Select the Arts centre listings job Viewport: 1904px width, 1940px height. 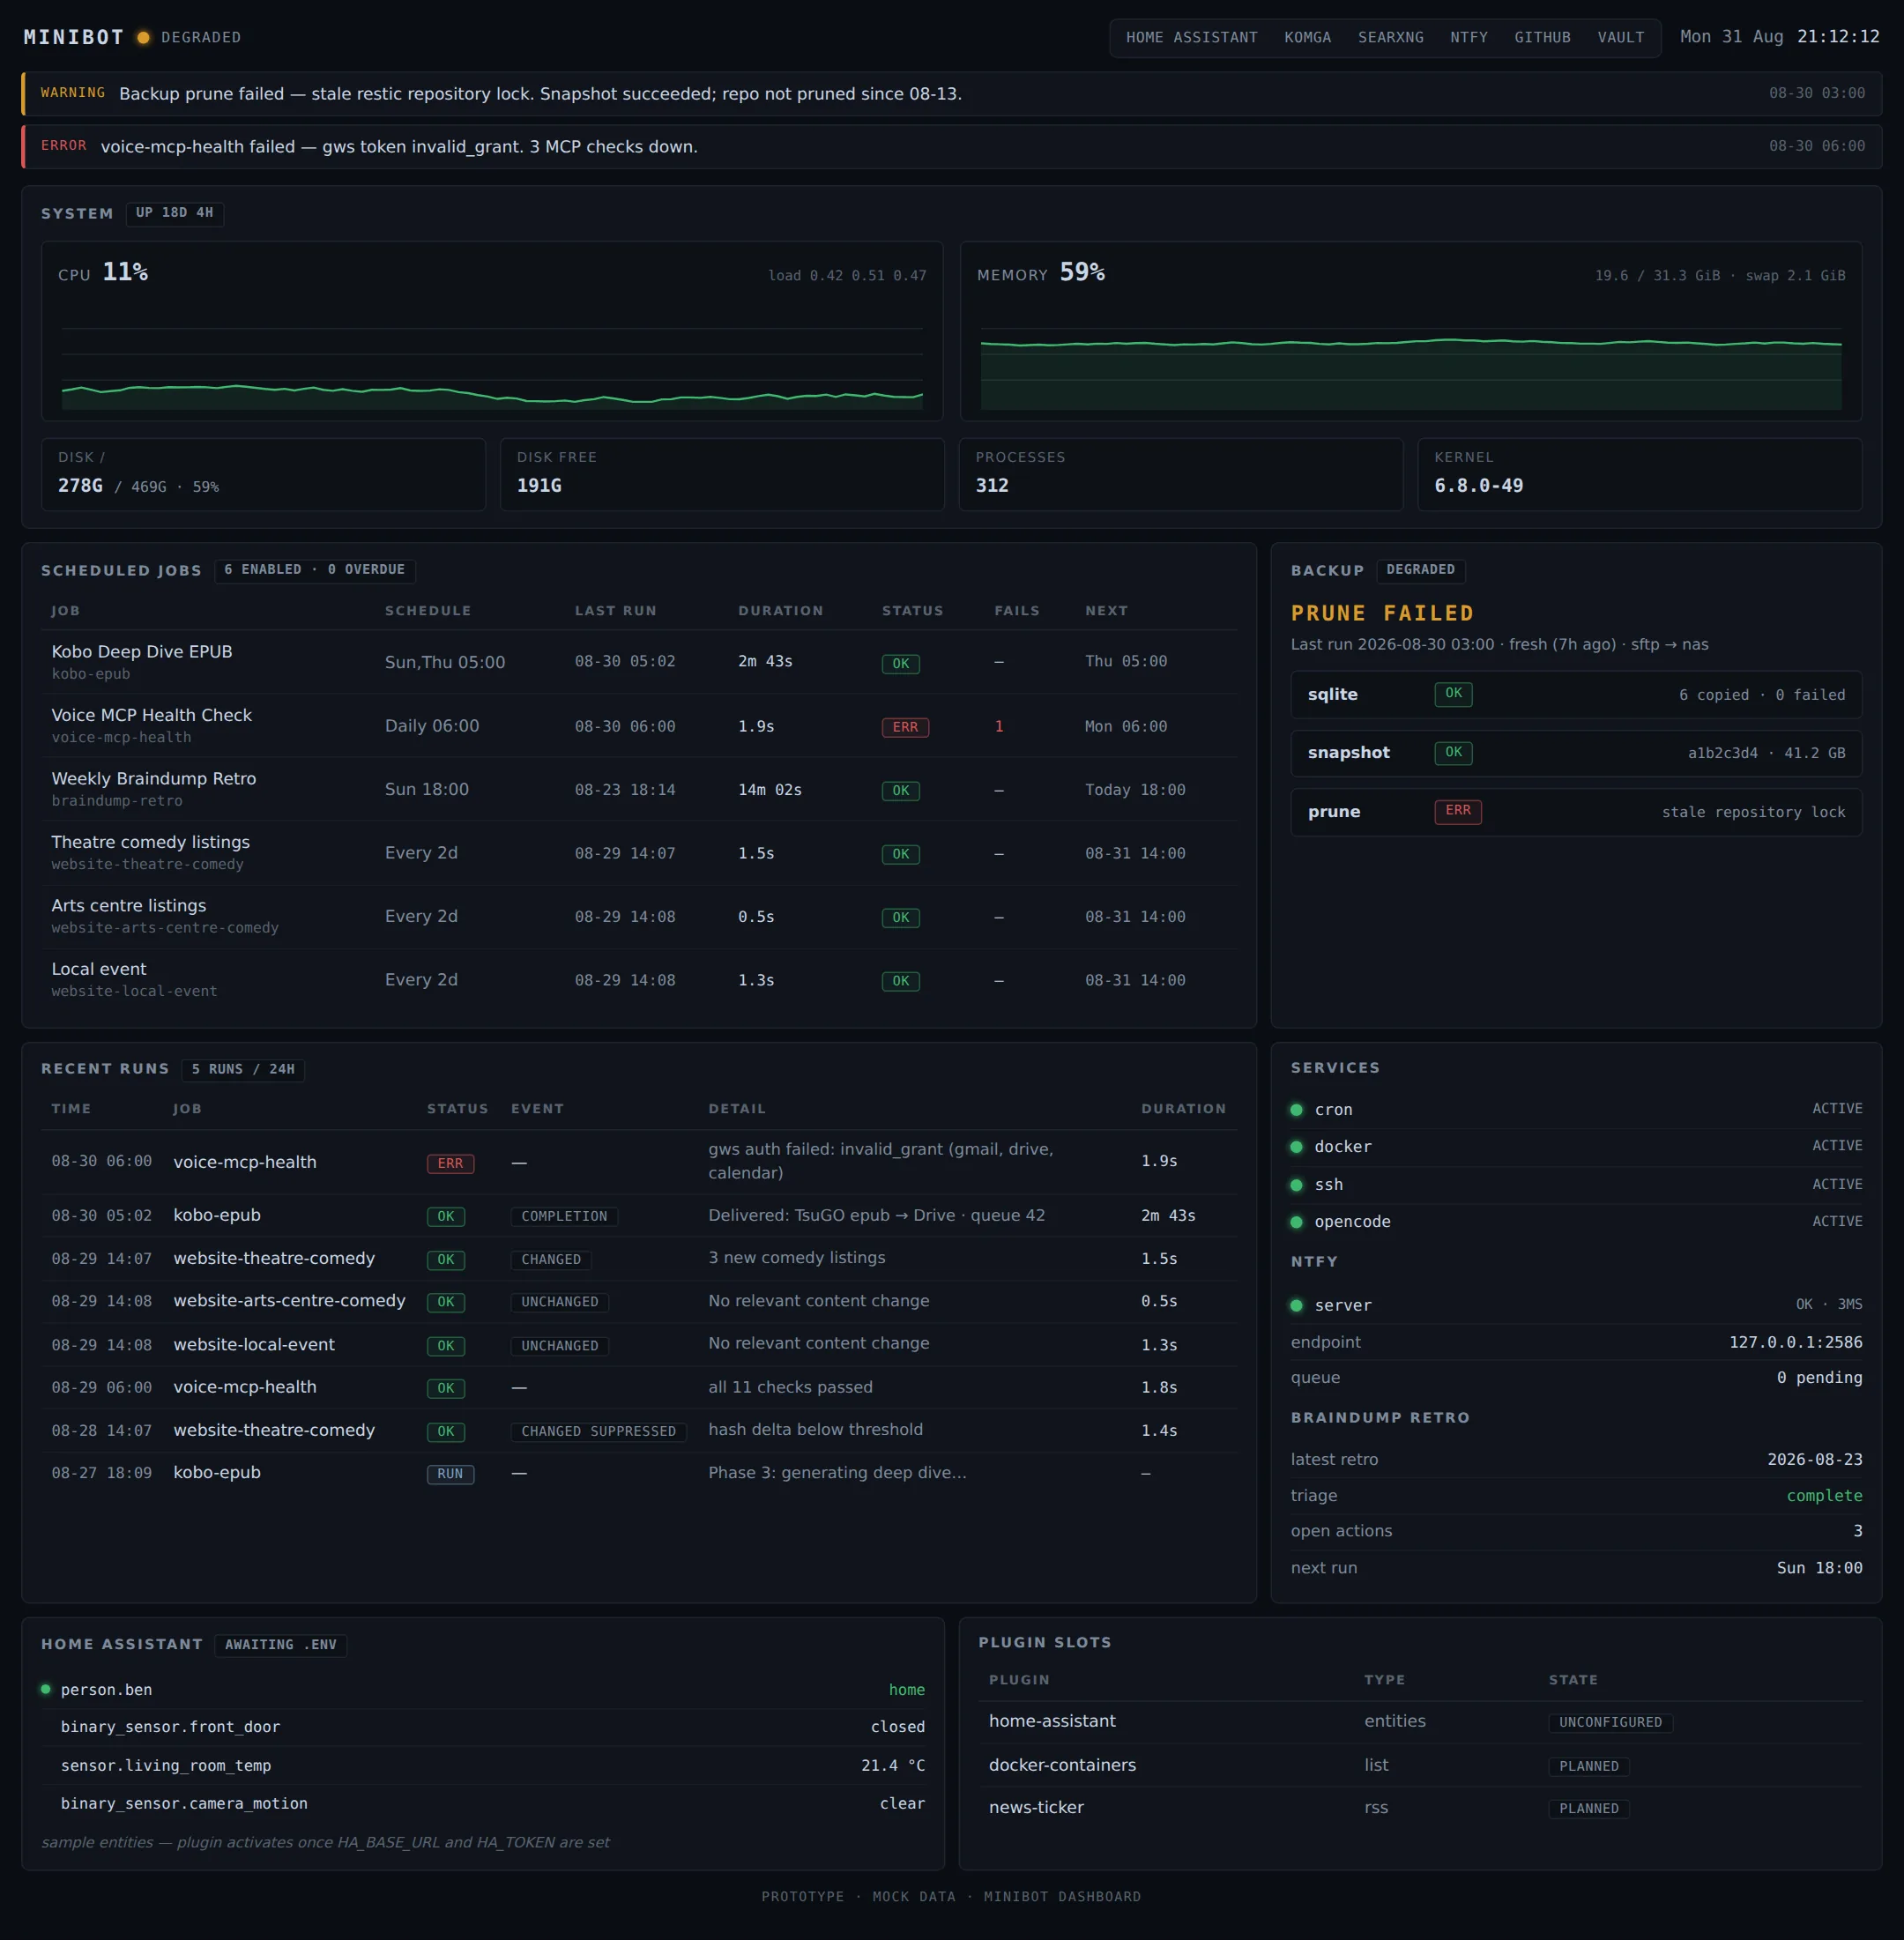(639, 916)
